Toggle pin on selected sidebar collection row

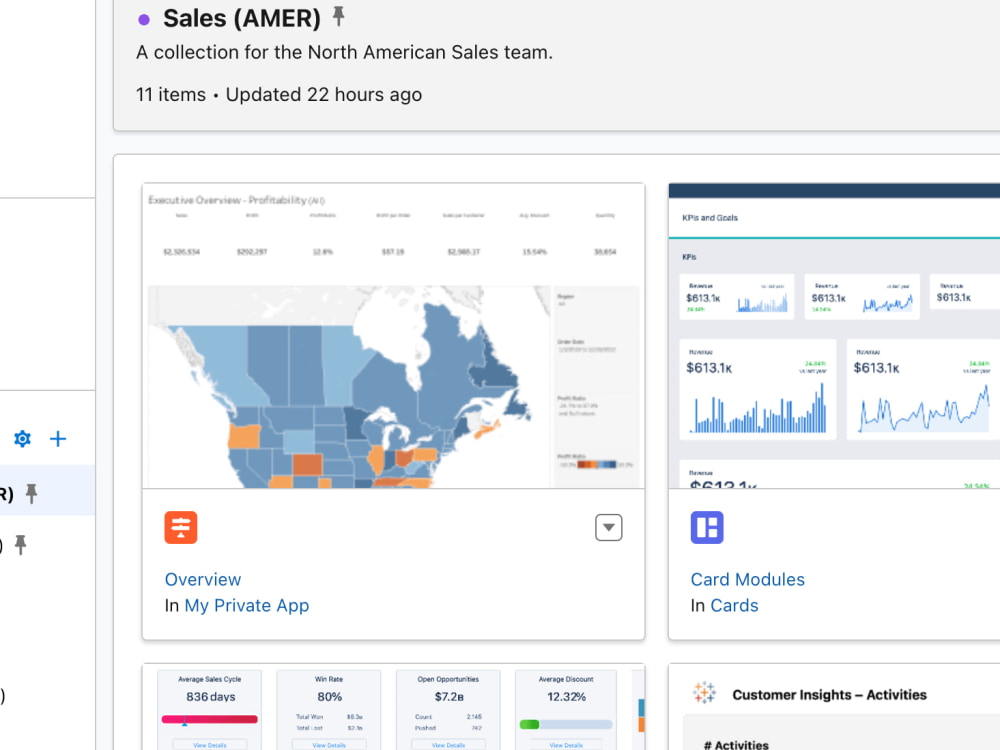click(x=31, y=493)
